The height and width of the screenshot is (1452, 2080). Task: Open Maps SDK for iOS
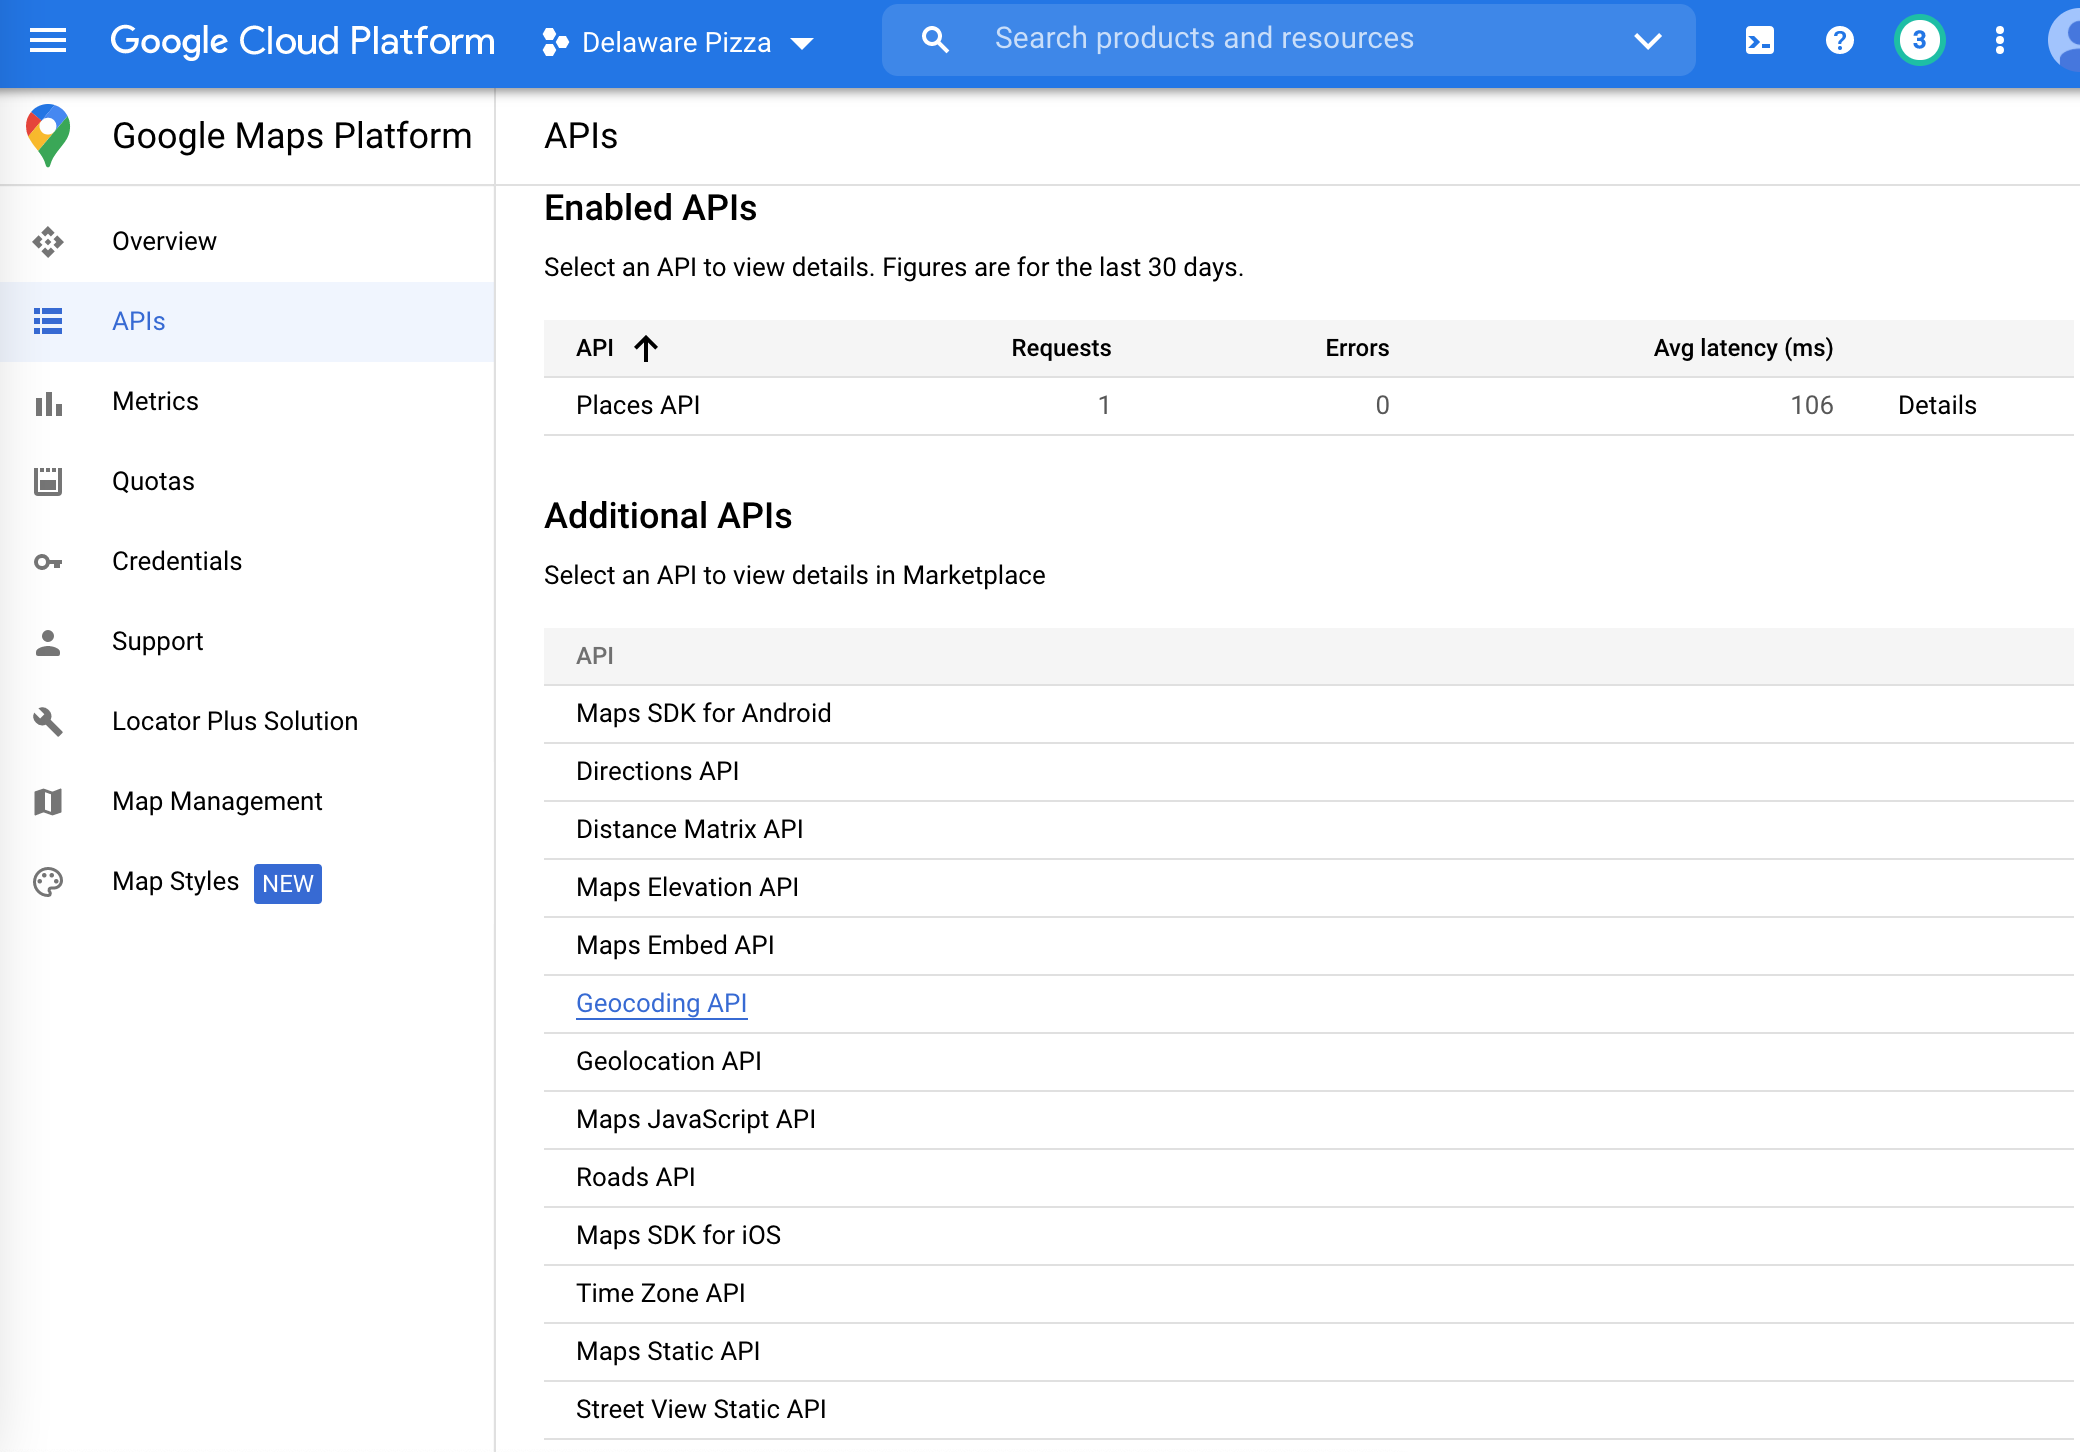pyautogui.click(x=678, y=1235)
